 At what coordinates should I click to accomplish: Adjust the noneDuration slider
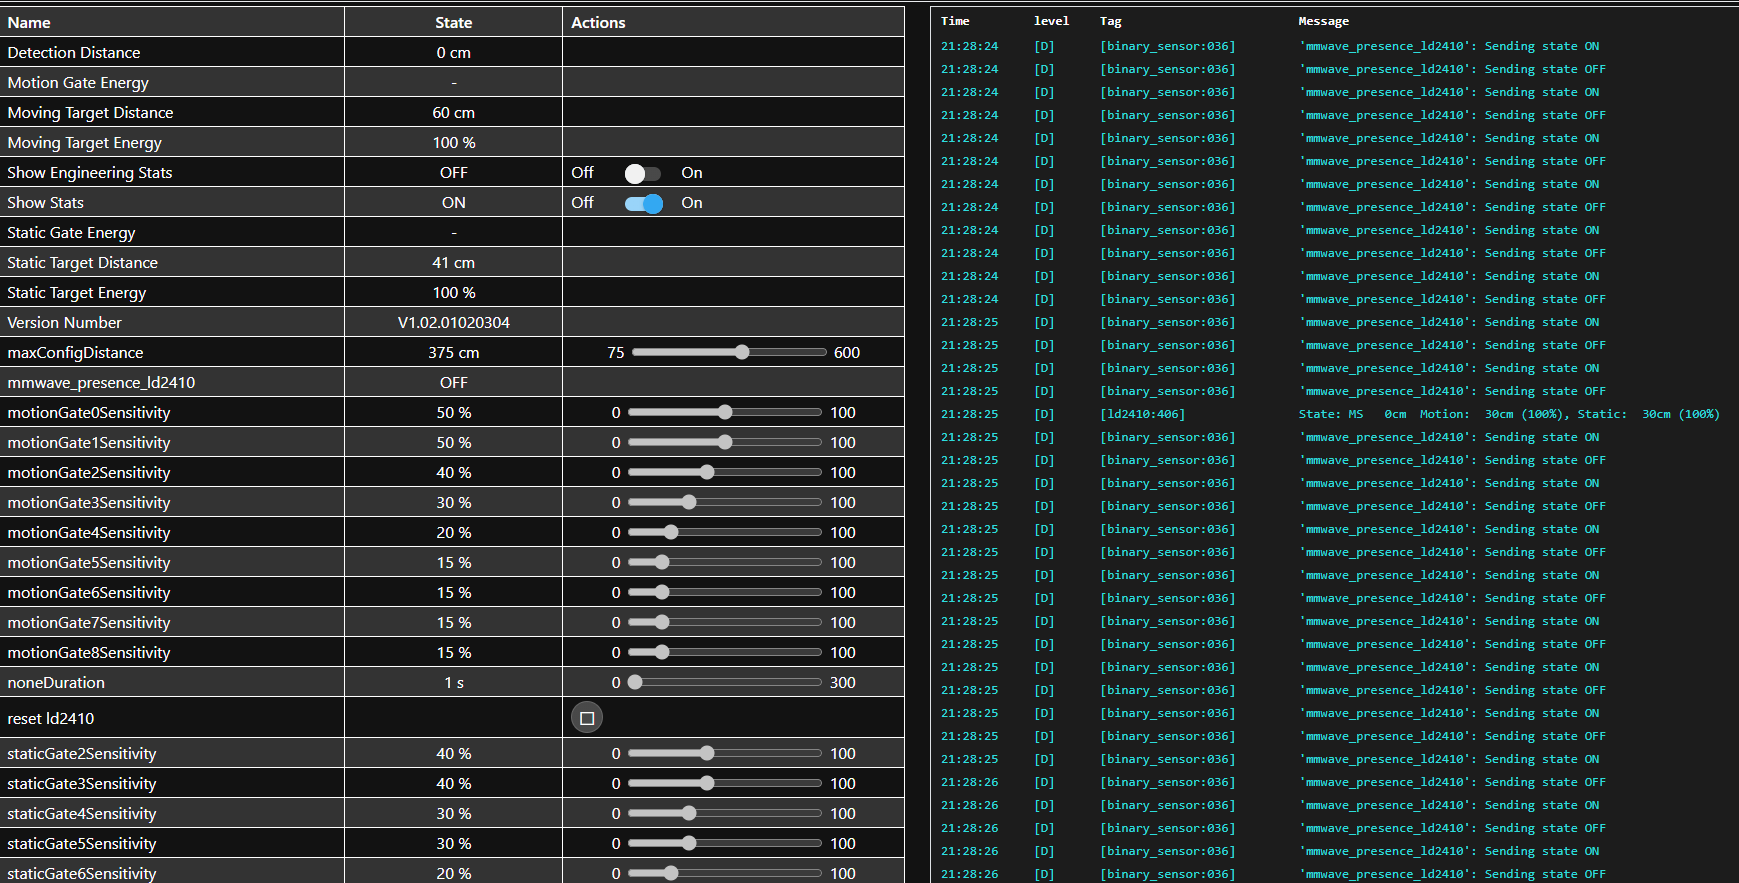(x=725, y=682)
